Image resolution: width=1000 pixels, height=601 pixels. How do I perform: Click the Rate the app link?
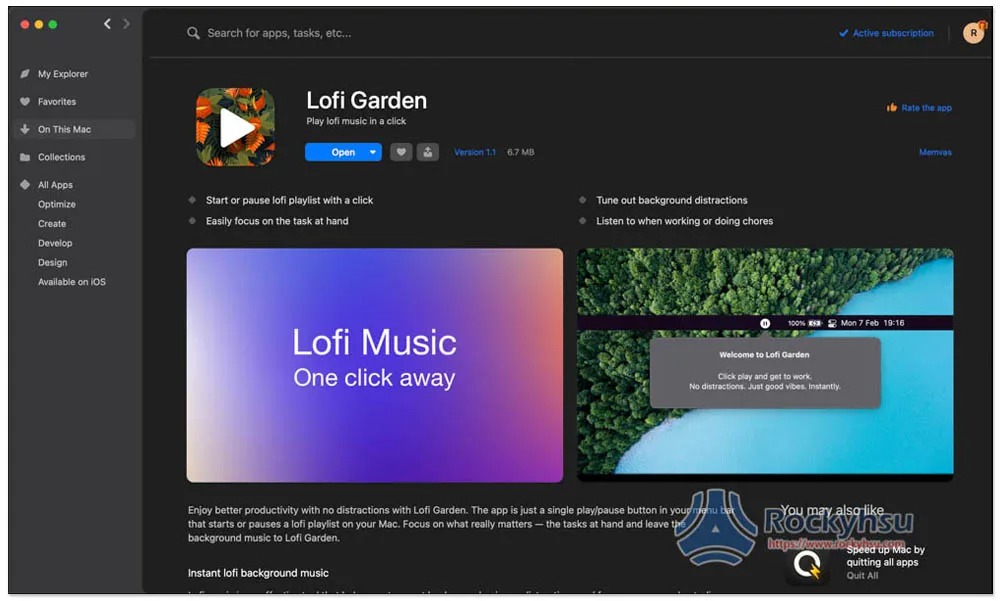(925, 108)
